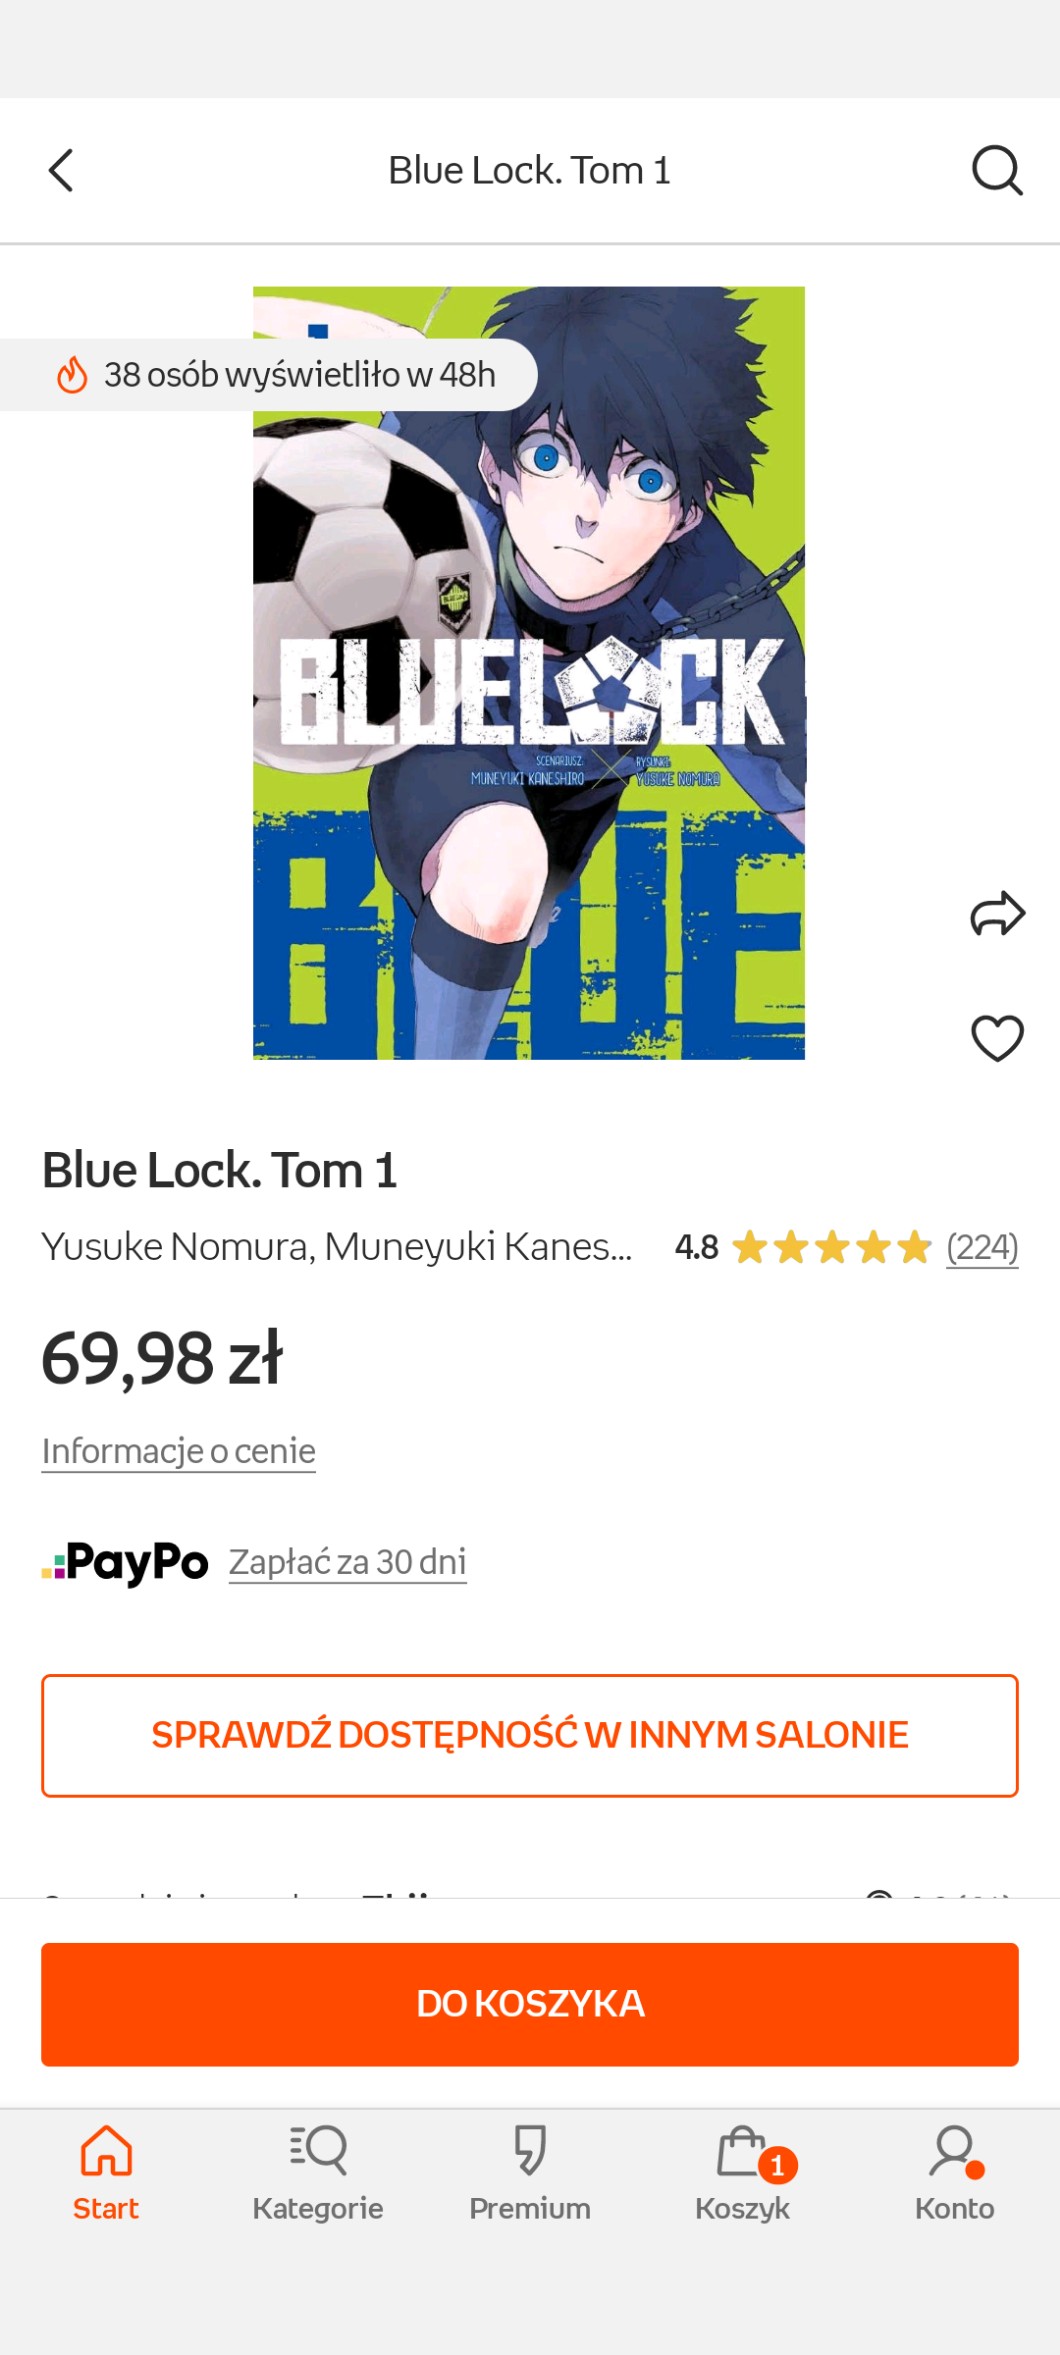Tap the PayPo logo

click(x=126, y=1562)
